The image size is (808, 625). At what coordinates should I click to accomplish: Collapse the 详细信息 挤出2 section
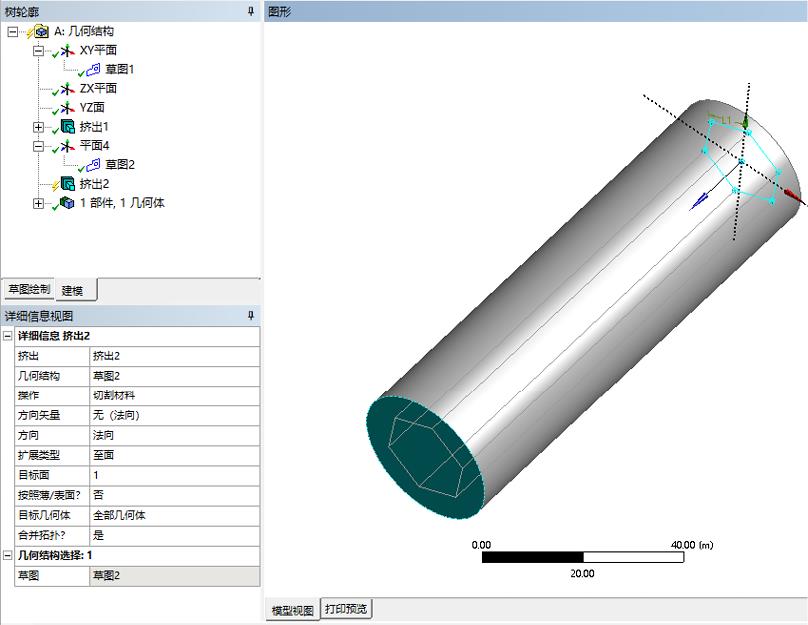[8, 336]
